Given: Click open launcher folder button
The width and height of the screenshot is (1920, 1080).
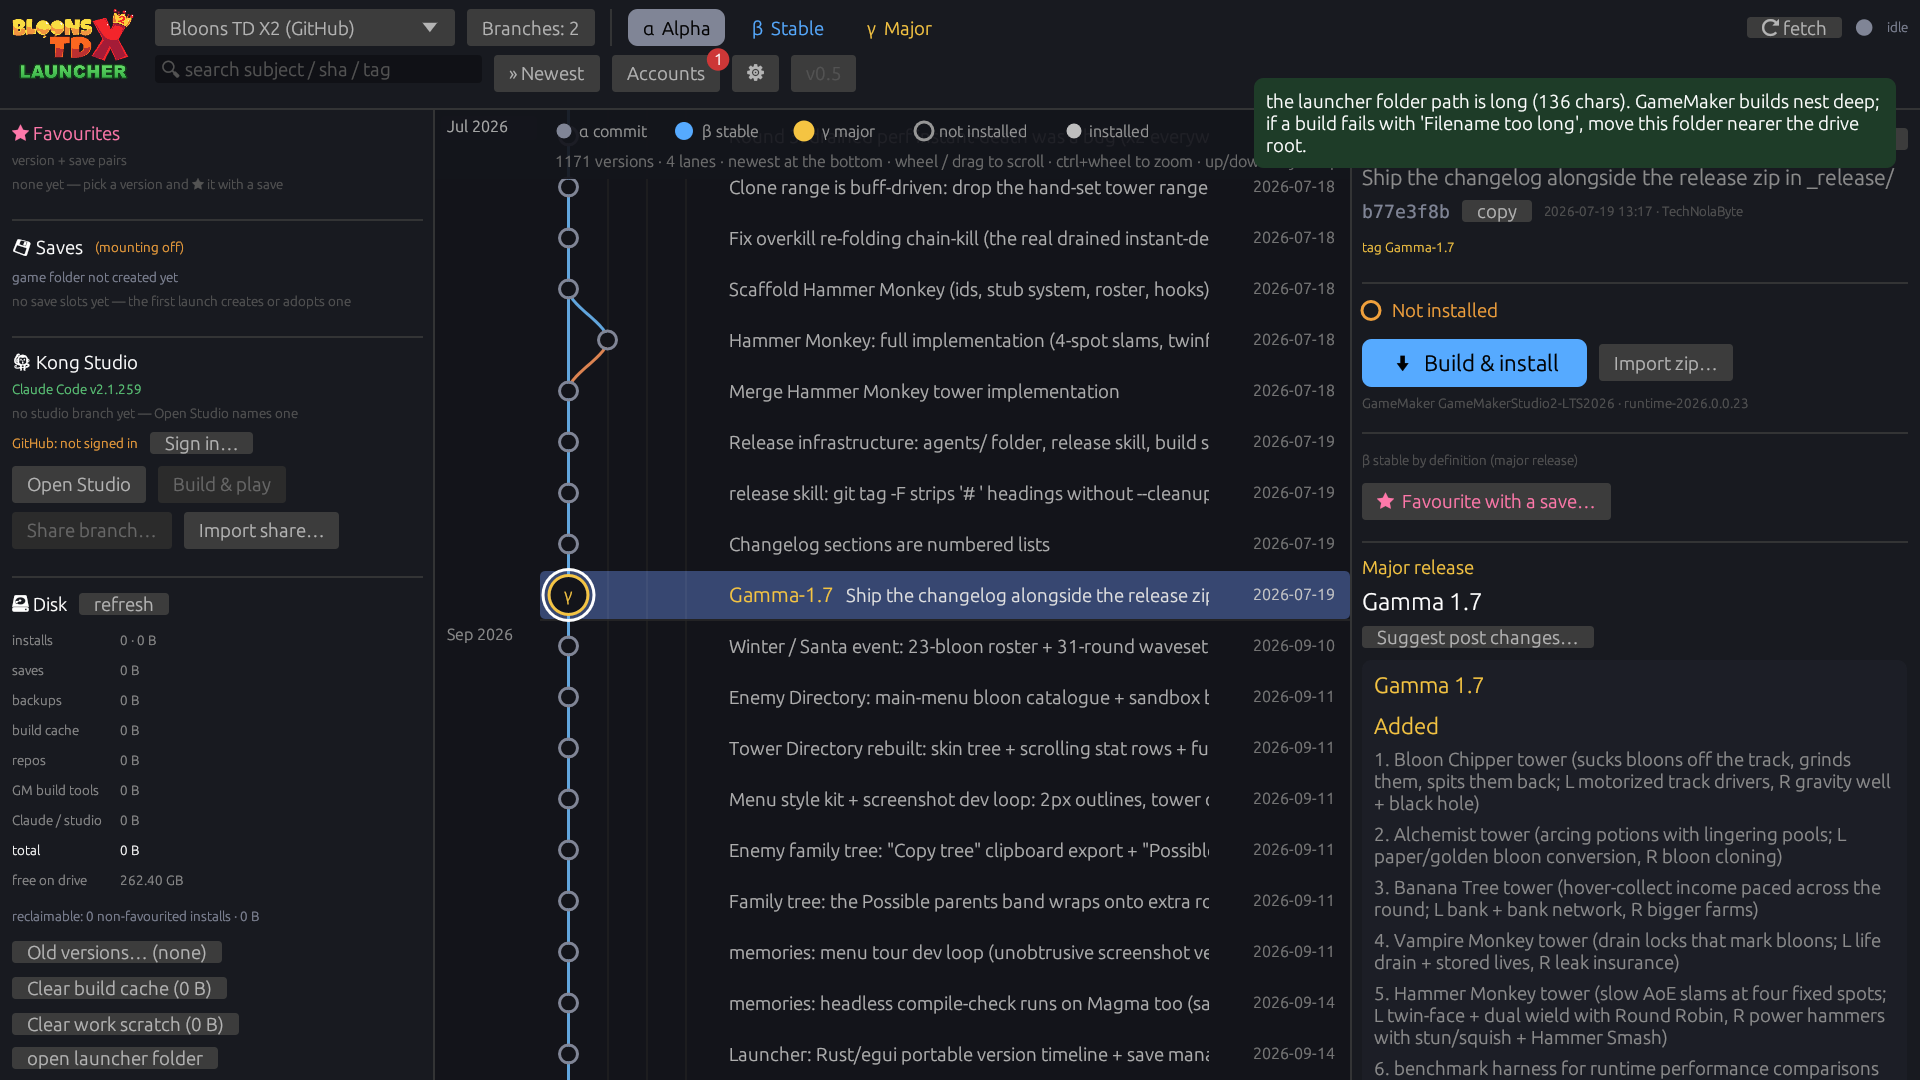Looking at the screenshot, I should click(x=114, y=1058).
